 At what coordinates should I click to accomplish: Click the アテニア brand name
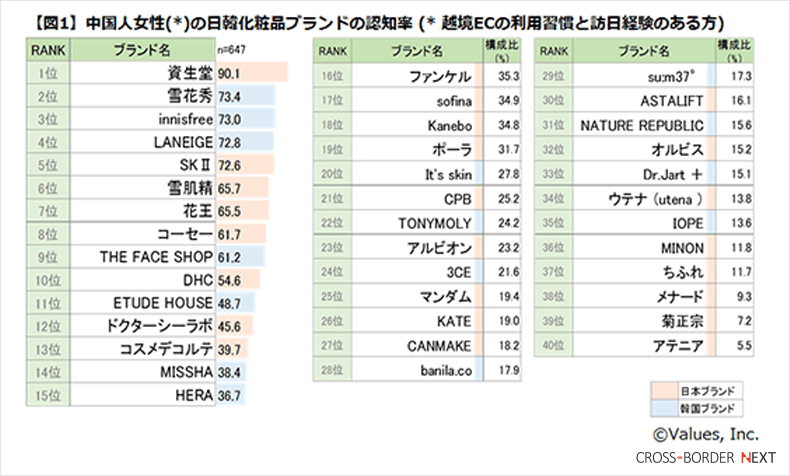pyautogui.click(x=678, y=346)
